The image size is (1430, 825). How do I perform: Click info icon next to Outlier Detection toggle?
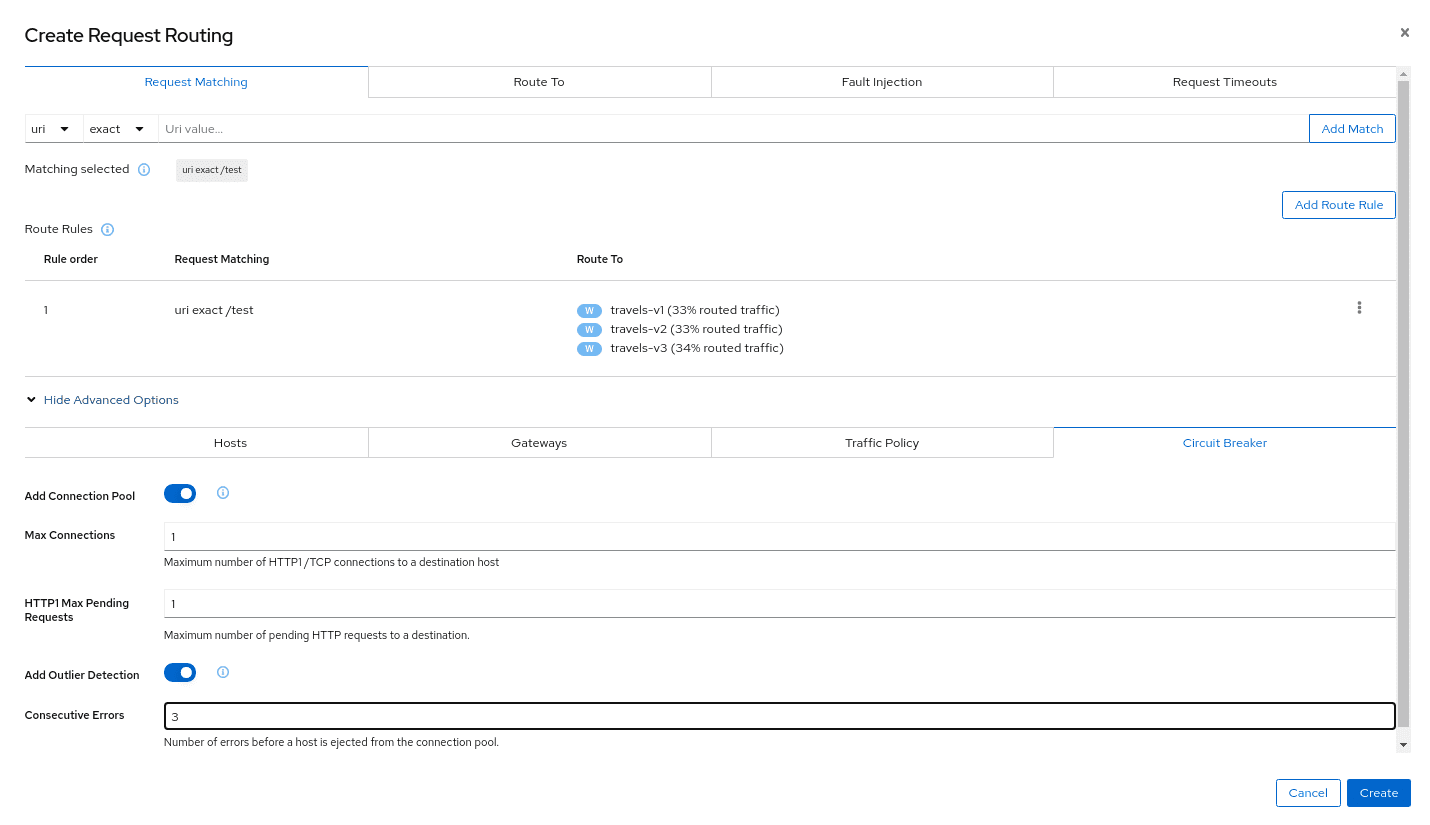pos(223,673)
